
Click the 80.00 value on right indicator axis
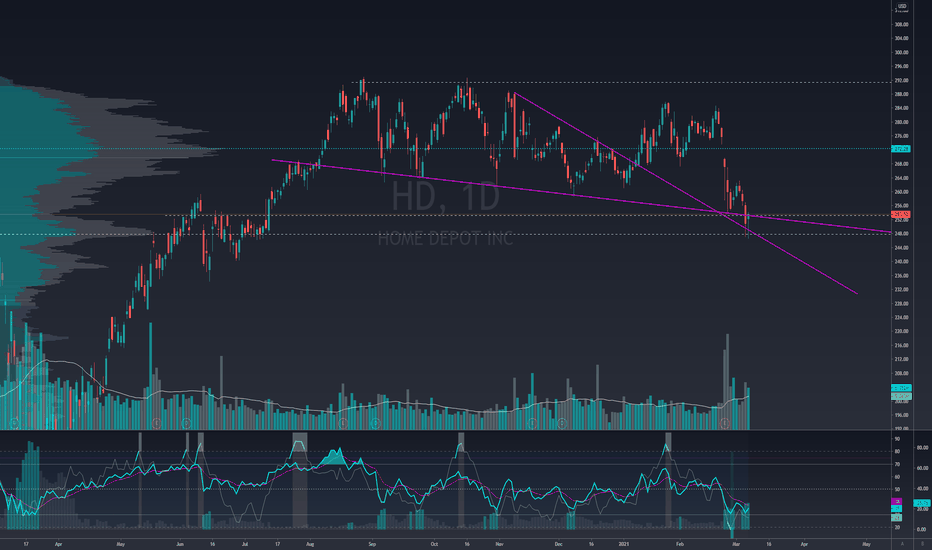tap(922, 447)
